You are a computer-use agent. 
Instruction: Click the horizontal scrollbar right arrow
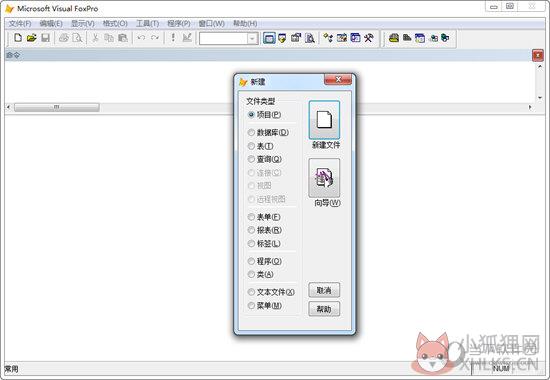pos(530,107)
